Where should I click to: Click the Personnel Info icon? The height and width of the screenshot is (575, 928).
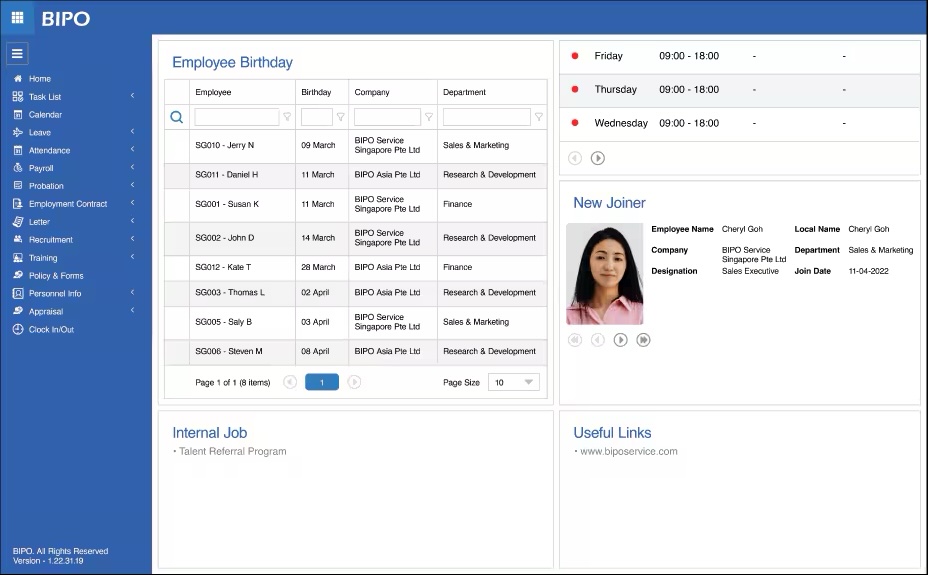18,293
